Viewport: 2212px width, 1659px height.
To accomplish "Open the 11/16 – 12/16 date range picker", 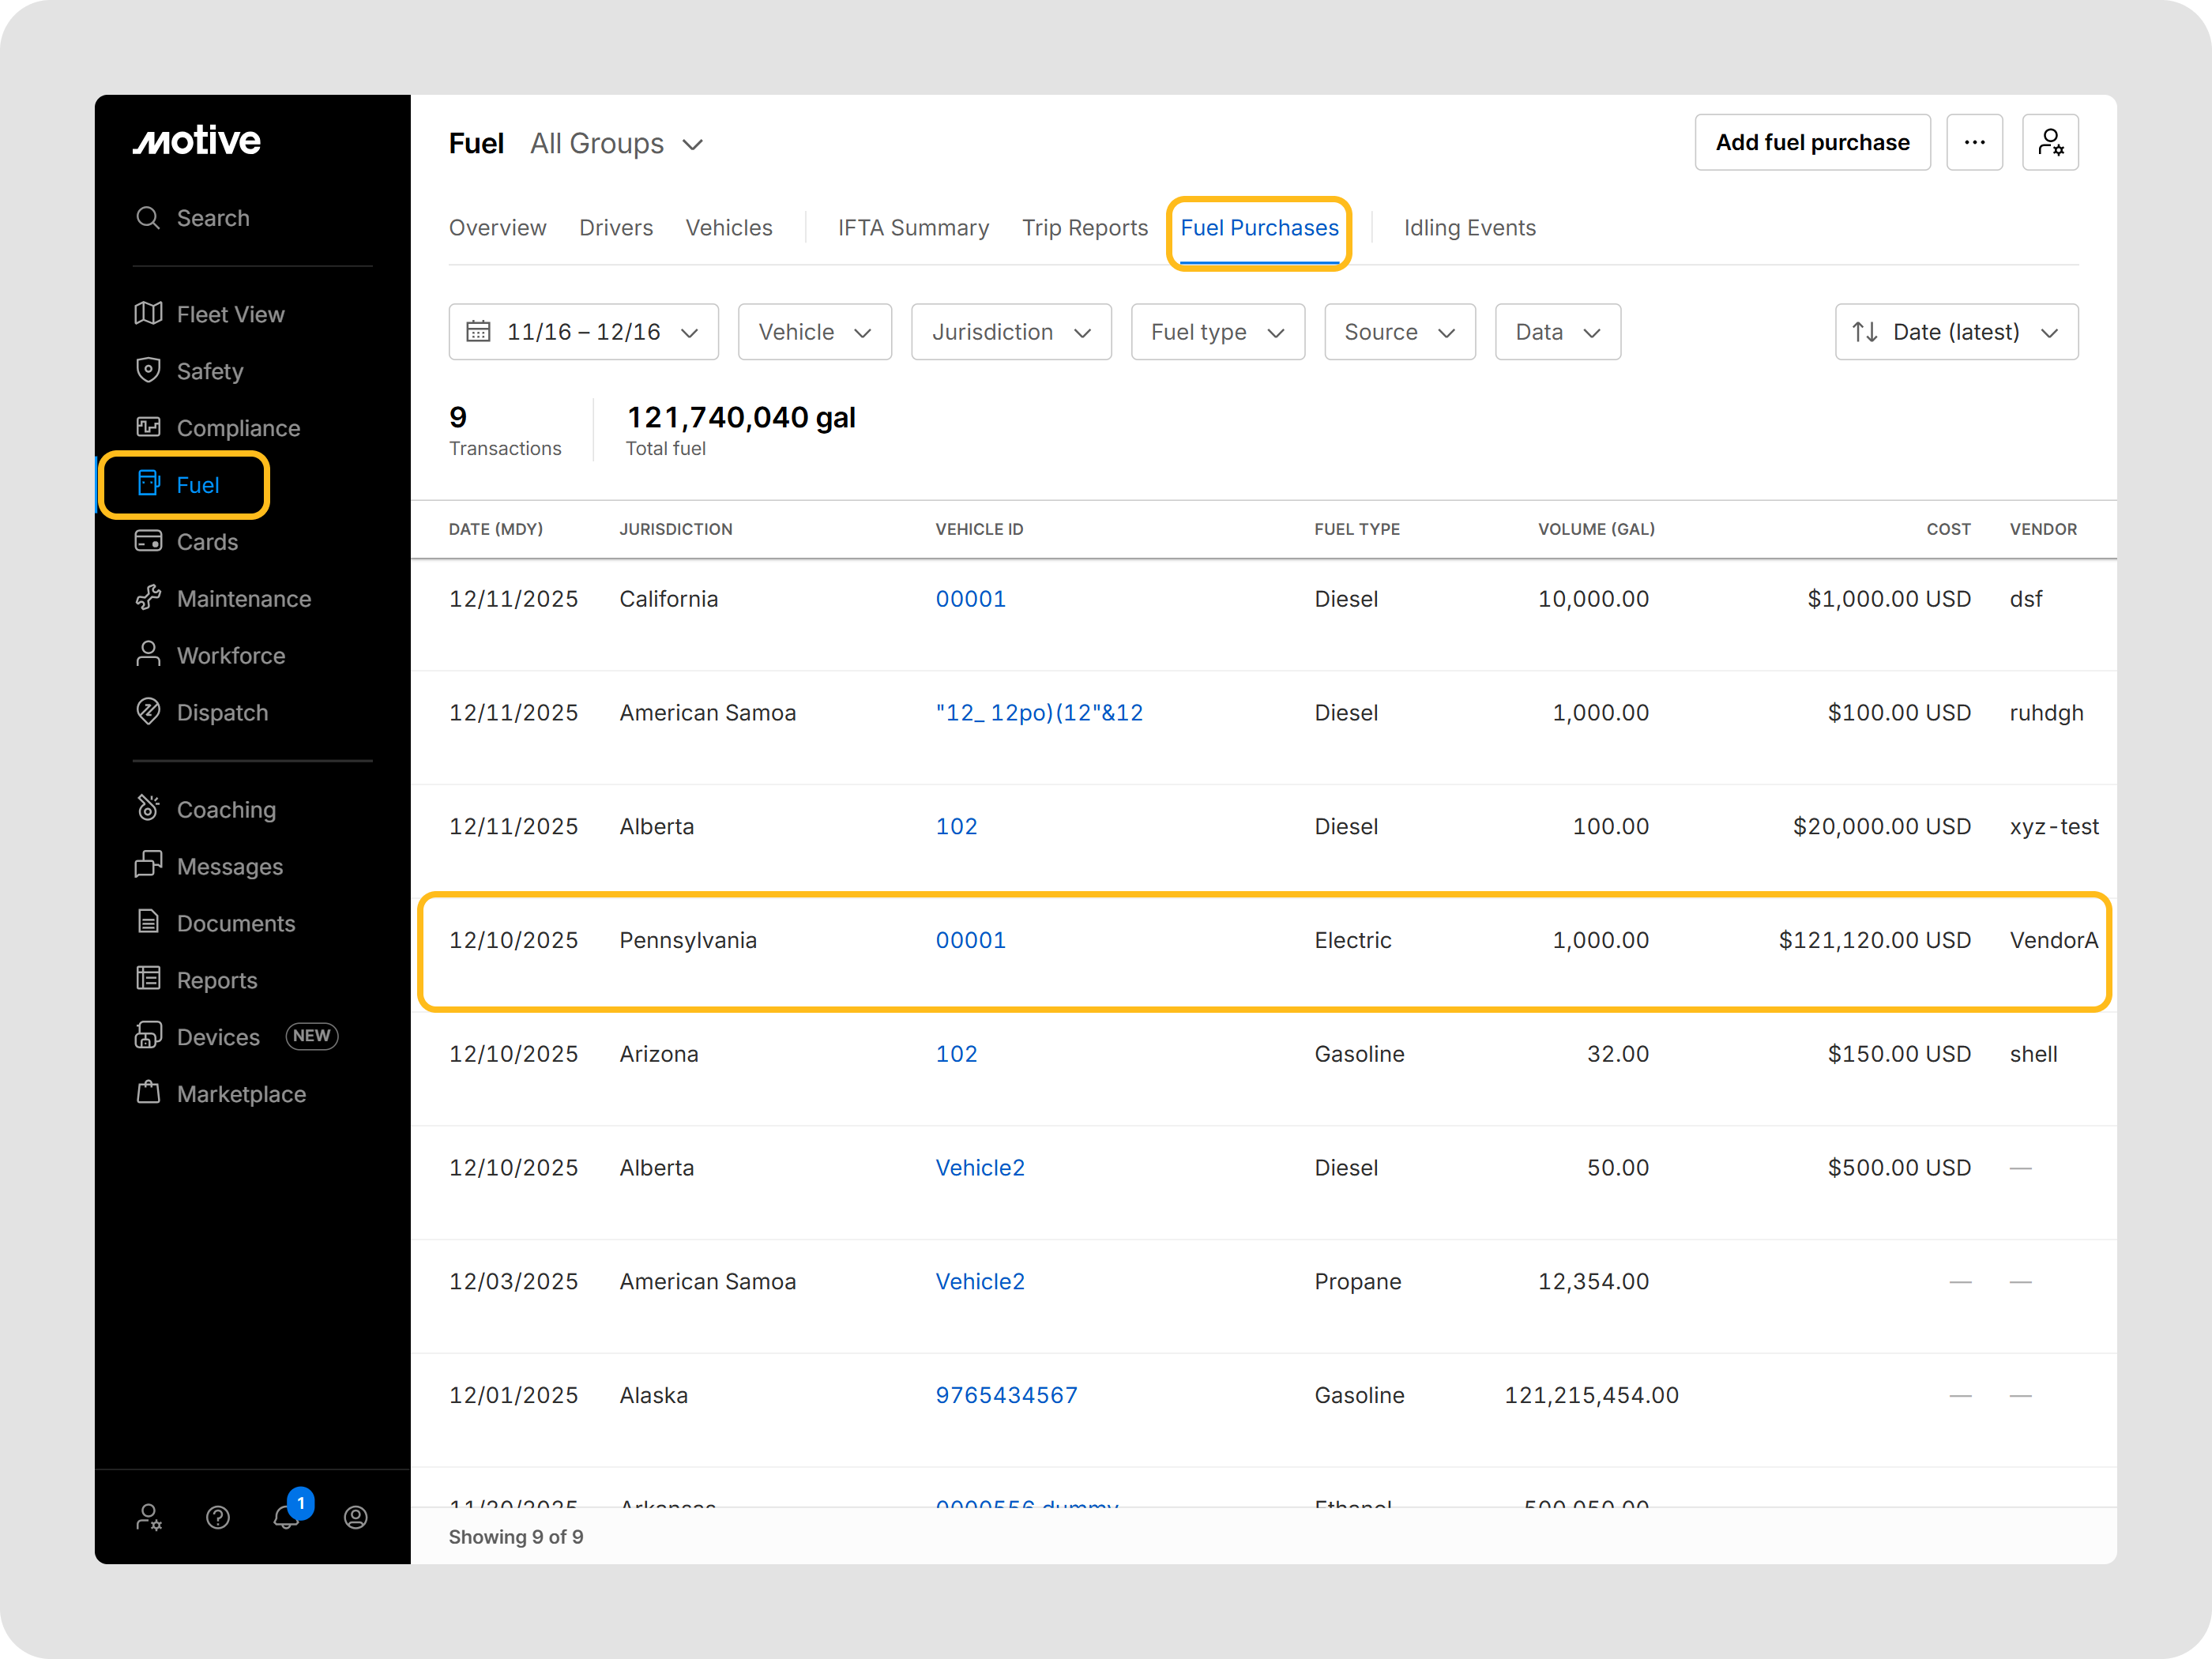I will 583,332.
